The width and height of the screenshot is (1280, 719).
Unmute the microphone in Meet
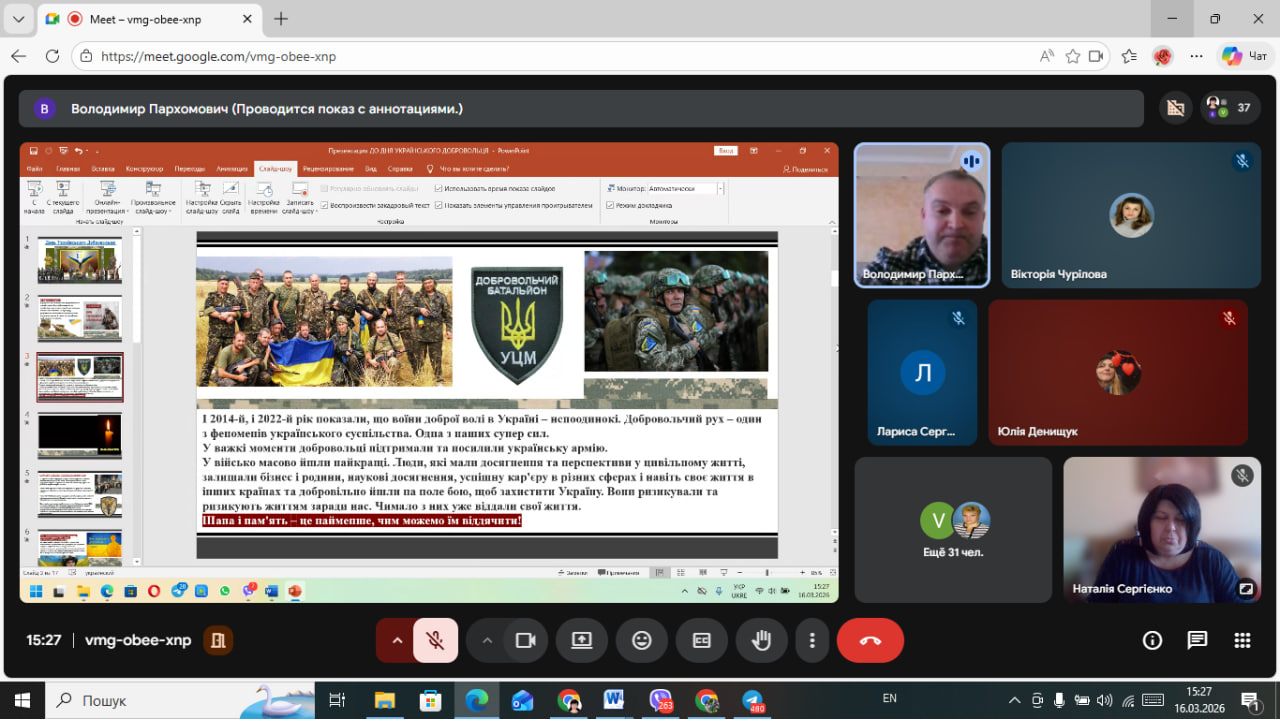tap(435, 641)
